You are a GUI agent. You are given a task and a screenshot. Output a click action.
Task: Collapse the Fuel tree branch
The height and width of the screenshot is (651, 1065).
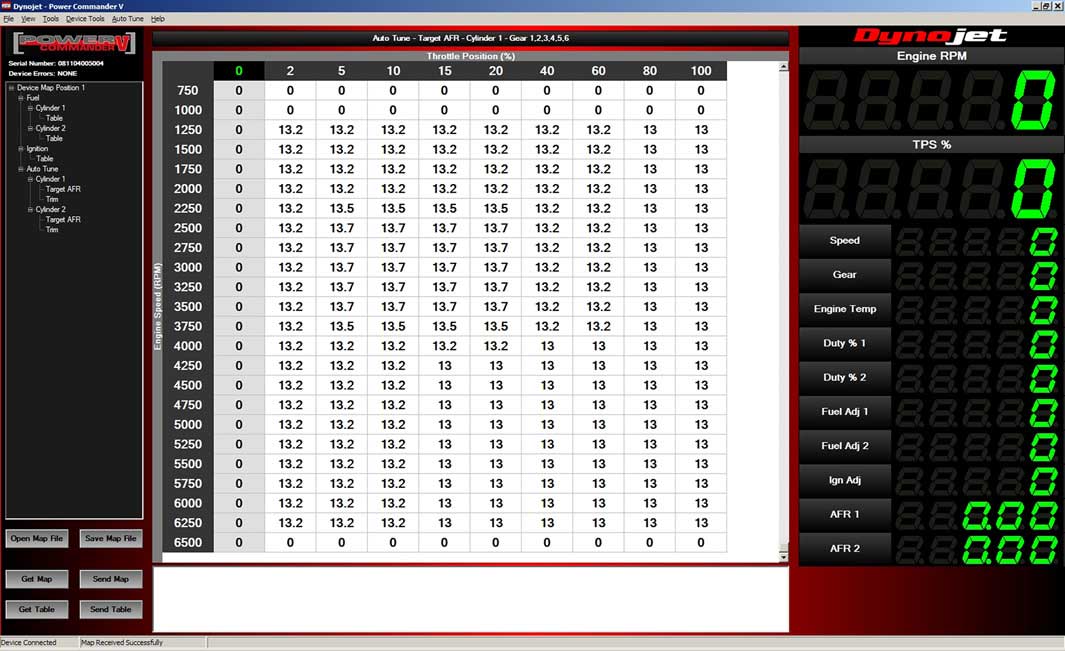click(20, 98)
